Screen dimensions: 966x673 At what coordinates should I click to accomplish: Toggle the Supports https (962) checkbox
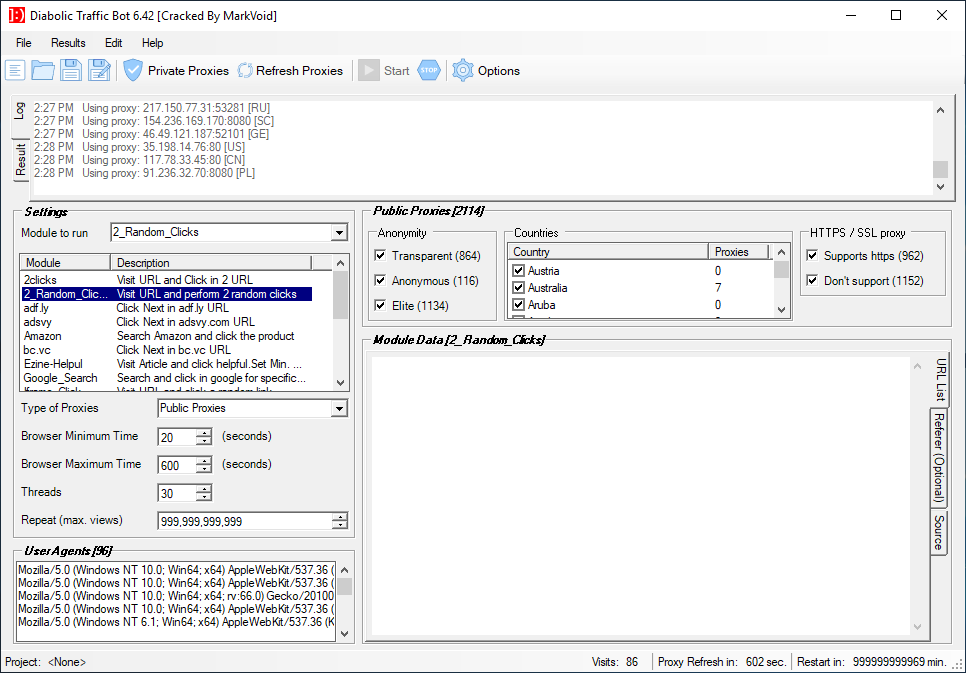point(813,255)
